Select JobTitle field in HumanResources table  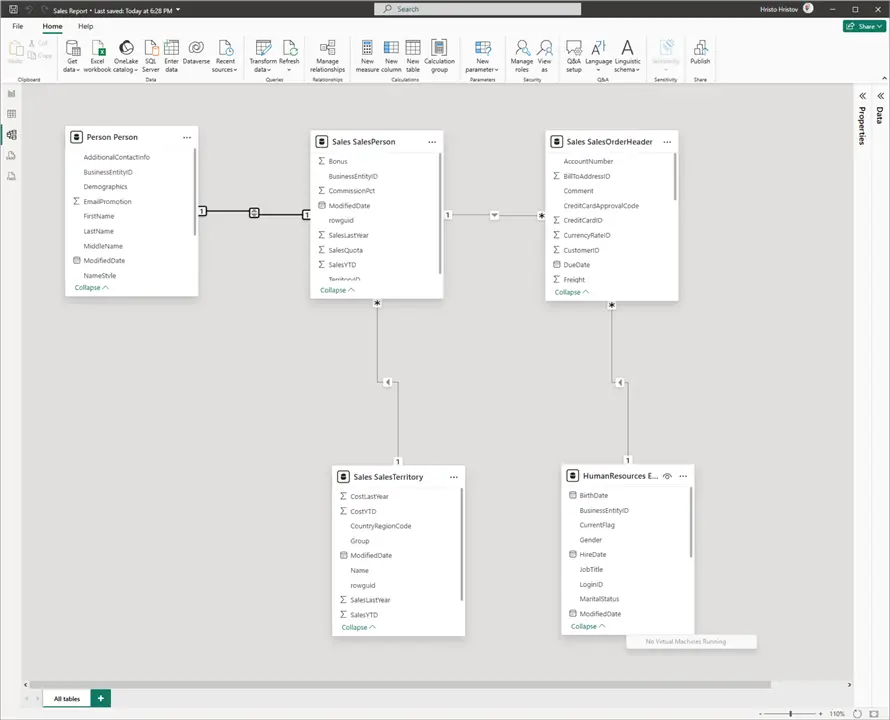[591, 570]
